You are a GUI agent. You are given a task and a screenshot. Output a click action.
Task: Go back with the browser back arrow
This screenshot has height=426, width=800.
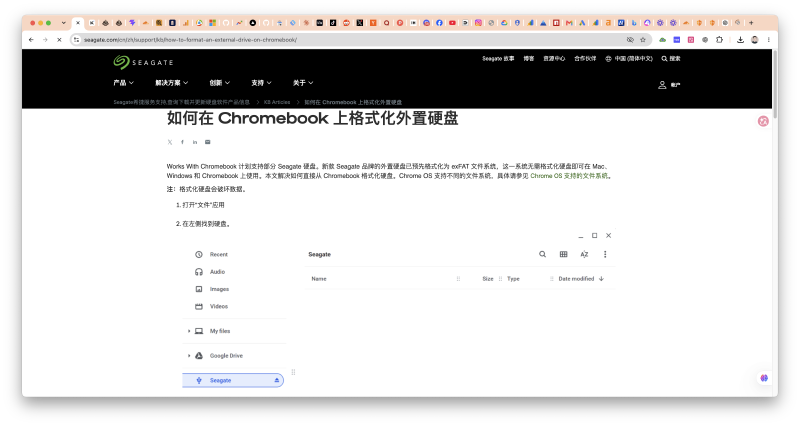(32, 40)
